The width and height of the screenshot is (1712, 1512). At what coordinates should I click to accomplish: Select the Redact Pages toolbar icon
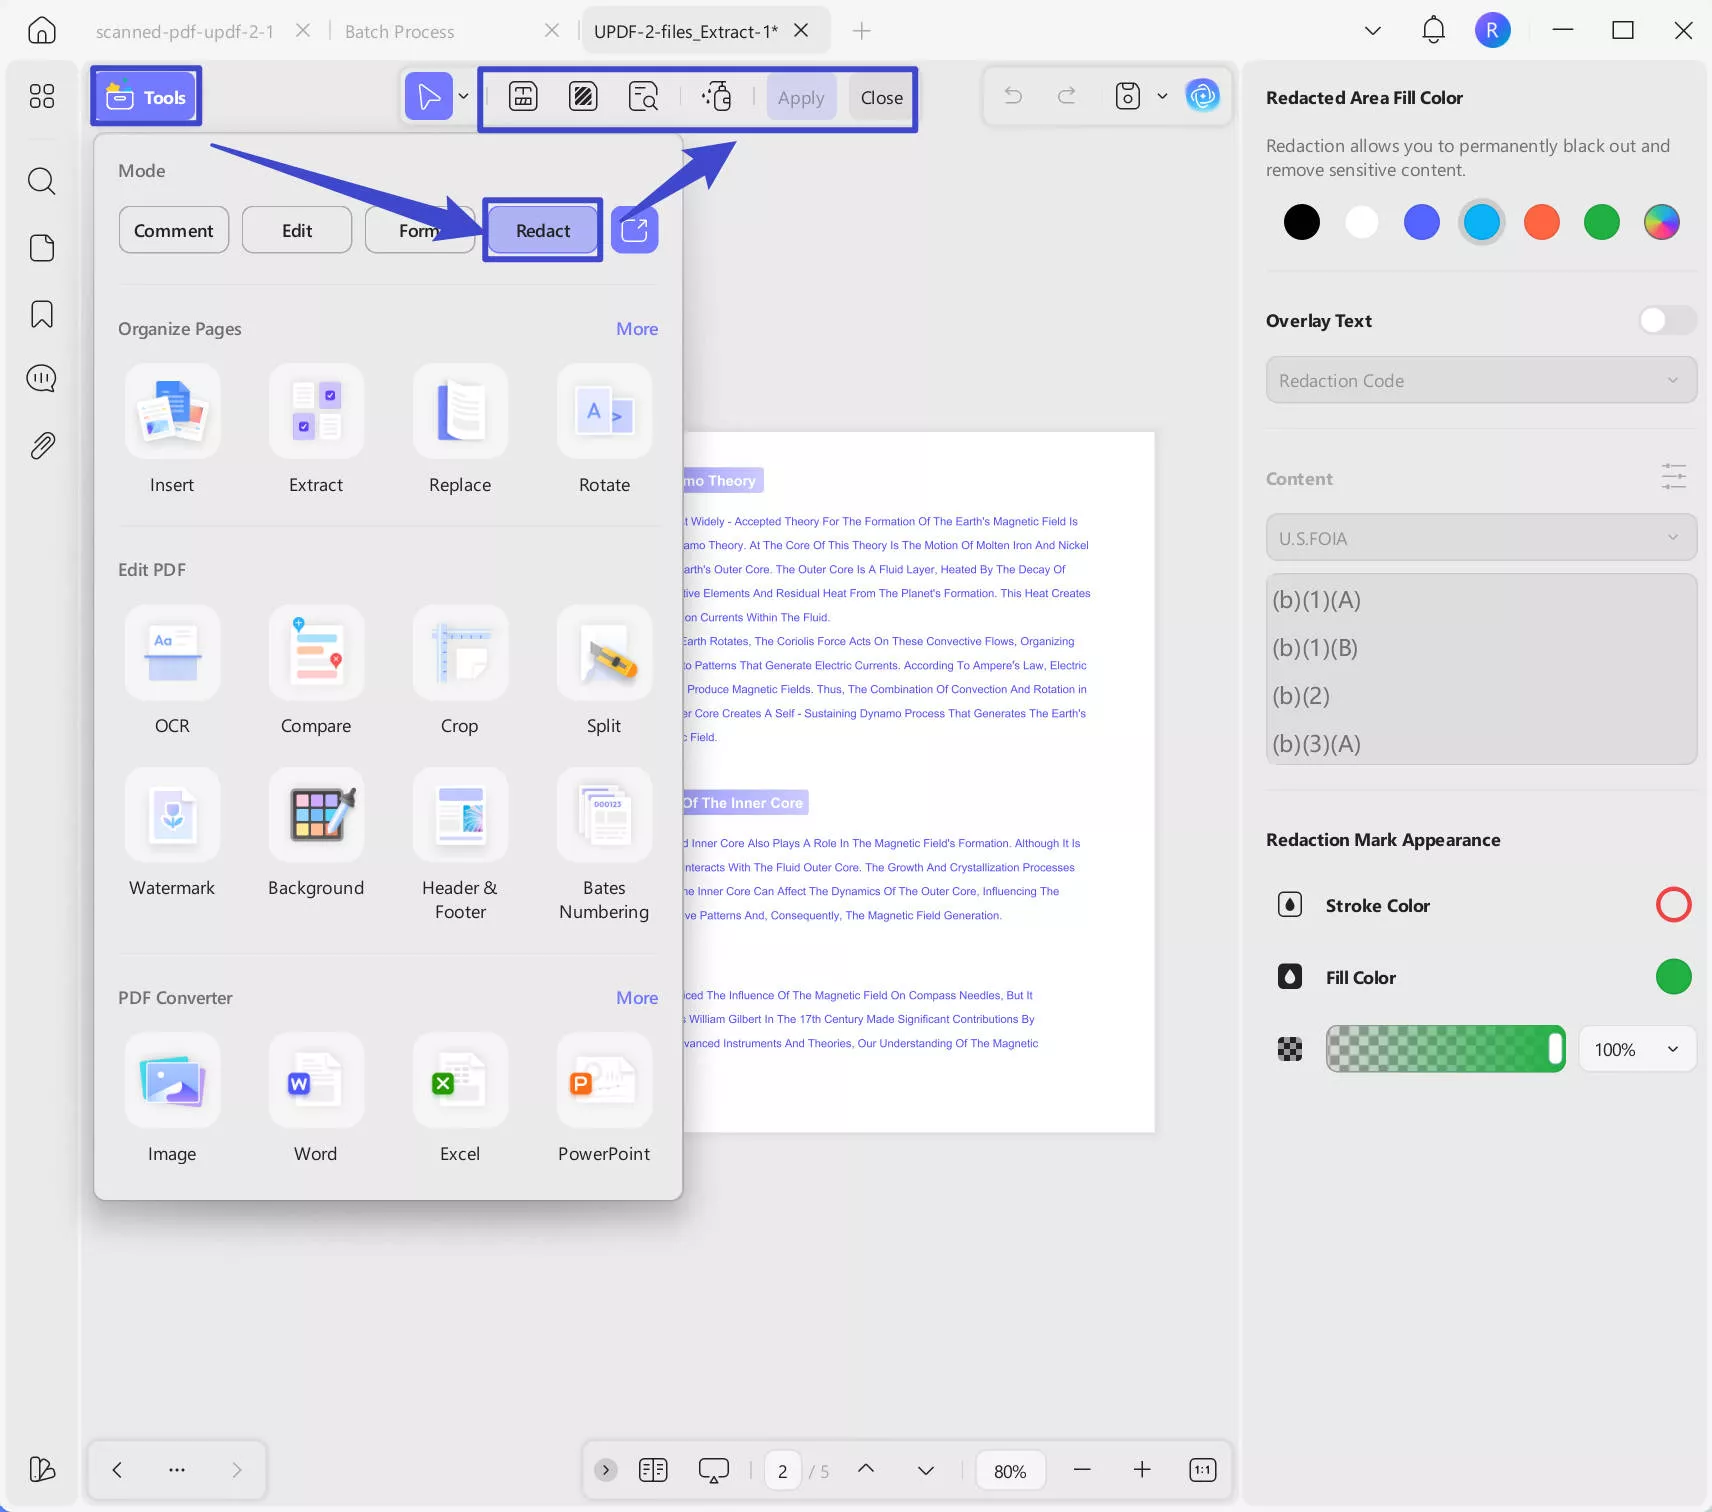[x=583, y=96]
